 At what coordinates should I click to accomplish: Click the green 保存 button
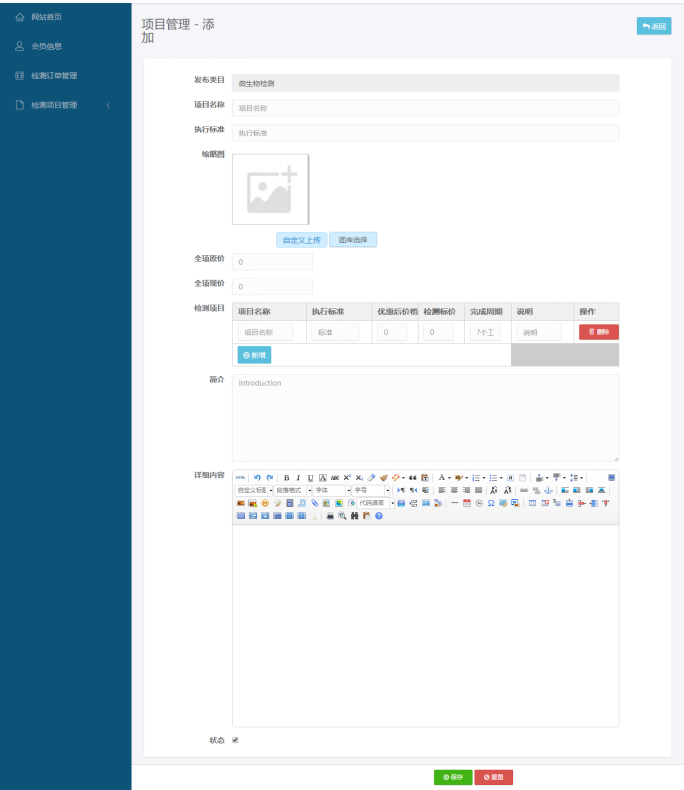click(452, 776)
